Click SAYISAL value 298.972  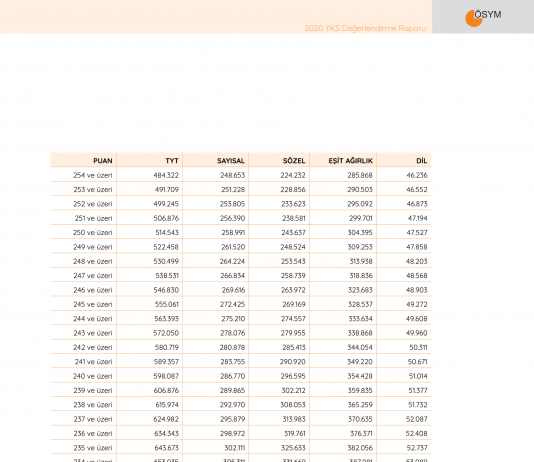click(x=232, y=433)
